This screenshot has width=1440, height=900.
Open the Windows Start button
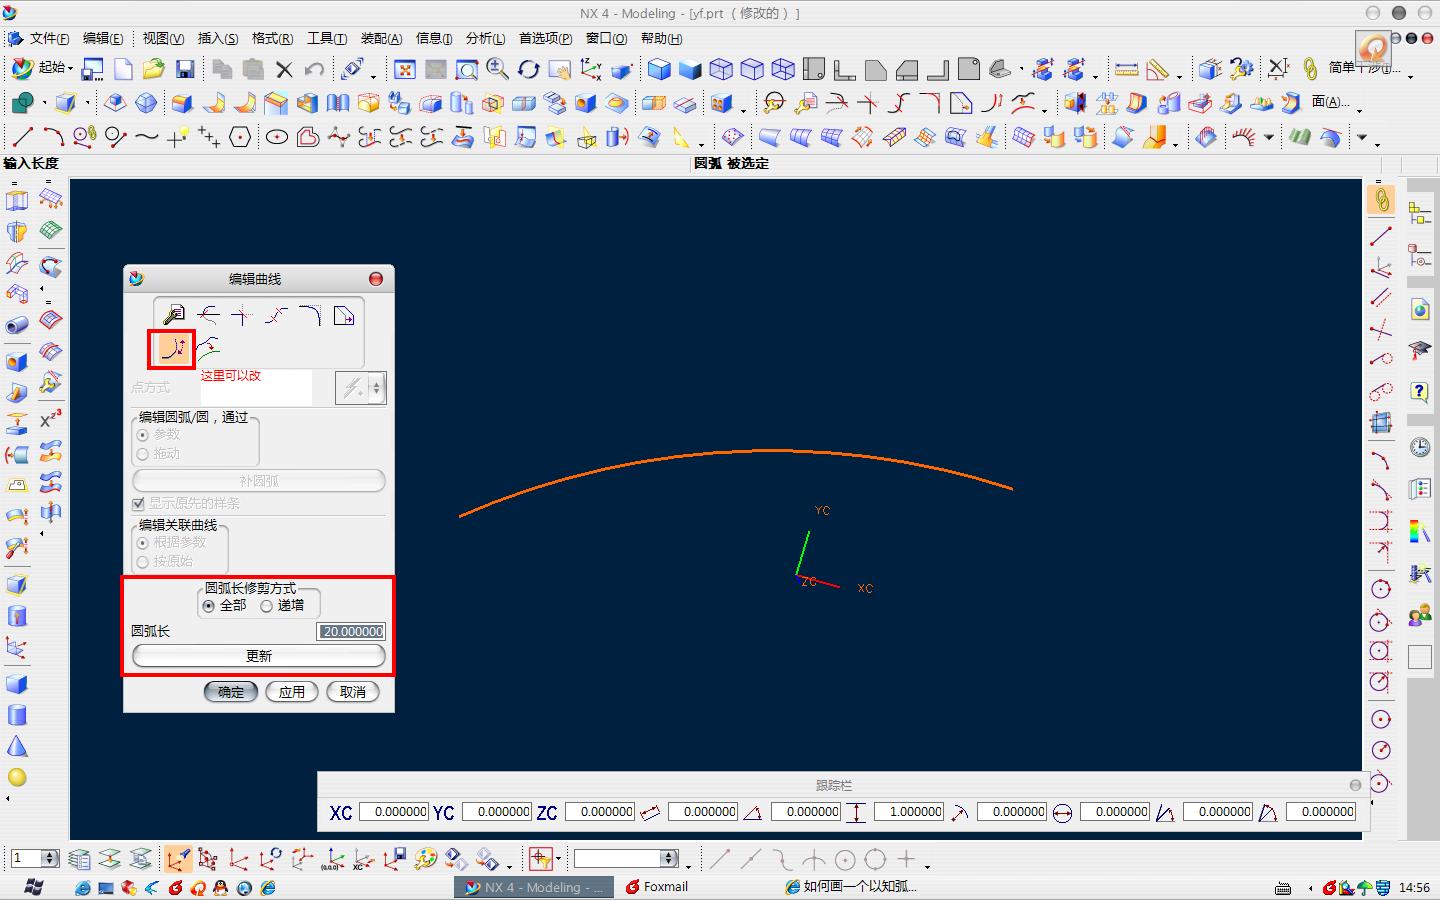pos(33,887)
